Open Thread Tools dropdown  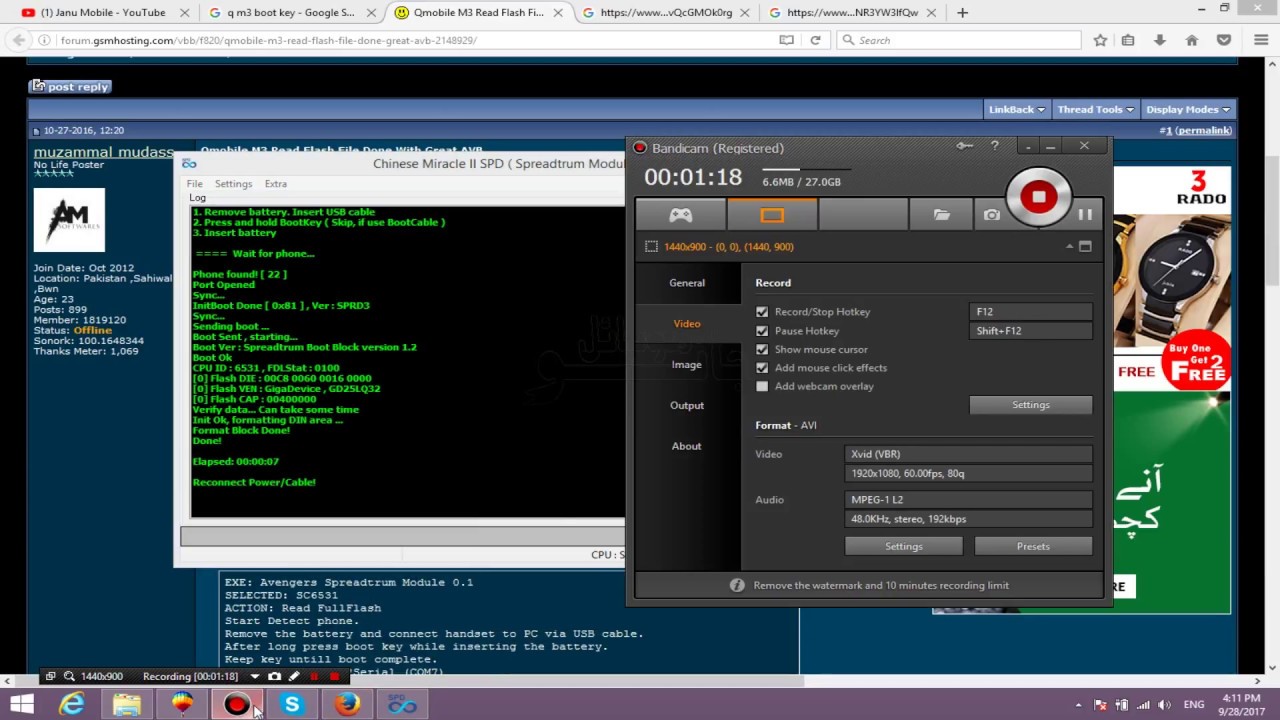pyautogui.click(x=1095, y=109)
